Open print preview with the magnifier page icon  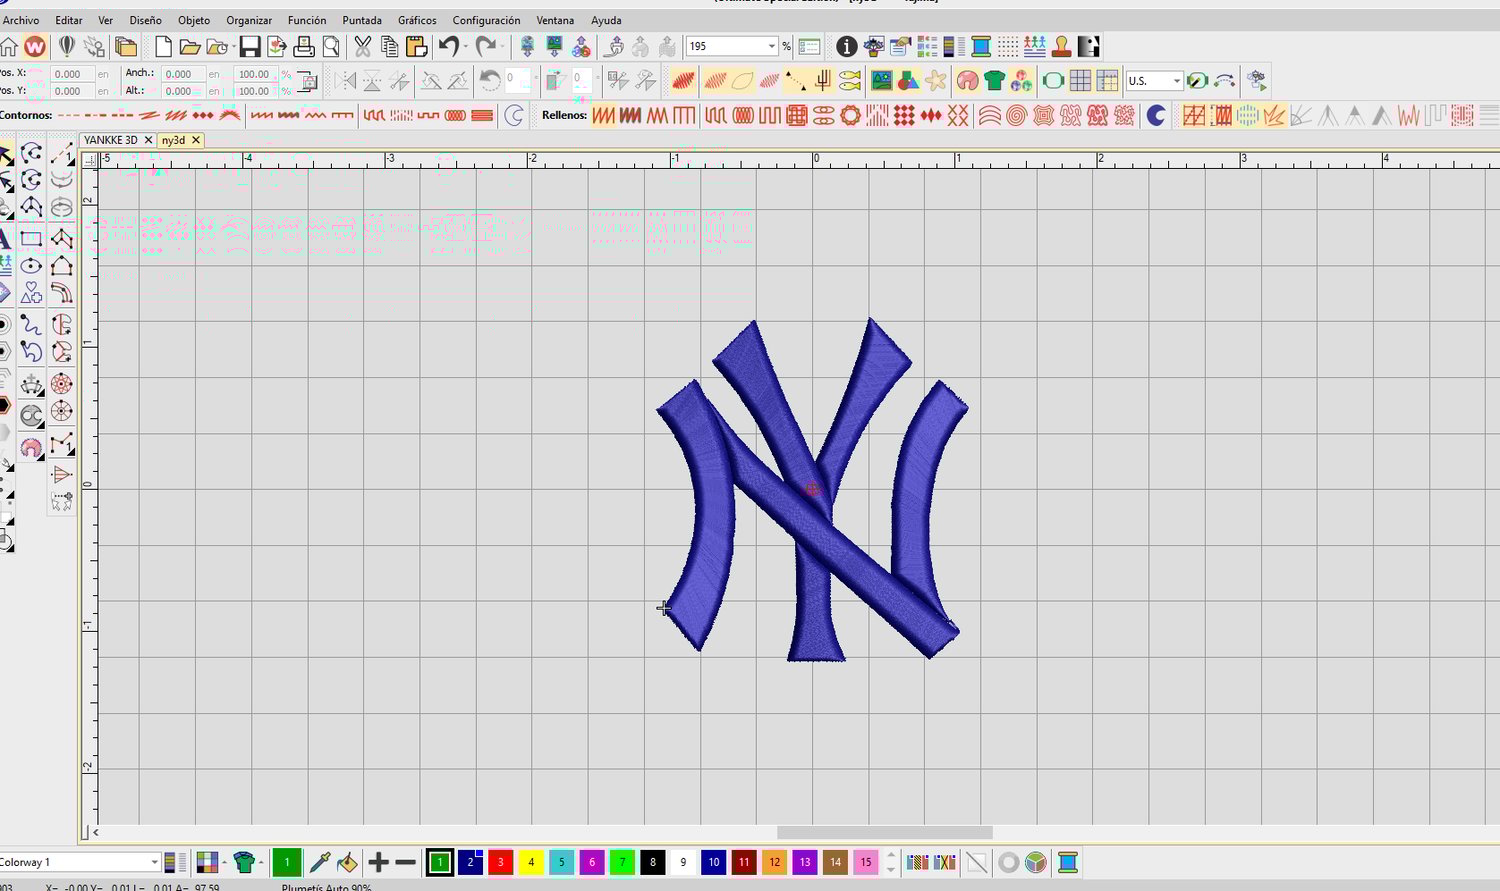click(x=331, y=46)
